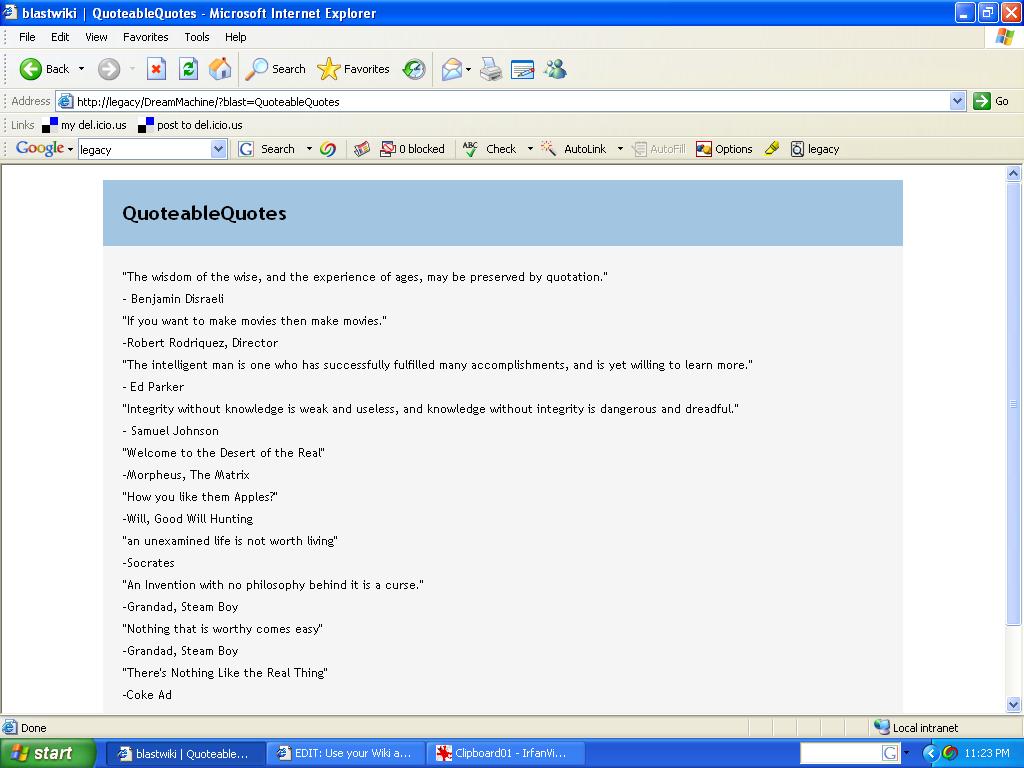Screen dimensions: 1024x768
Task: Open Google toolbar Options
Action: click(724, 149)
